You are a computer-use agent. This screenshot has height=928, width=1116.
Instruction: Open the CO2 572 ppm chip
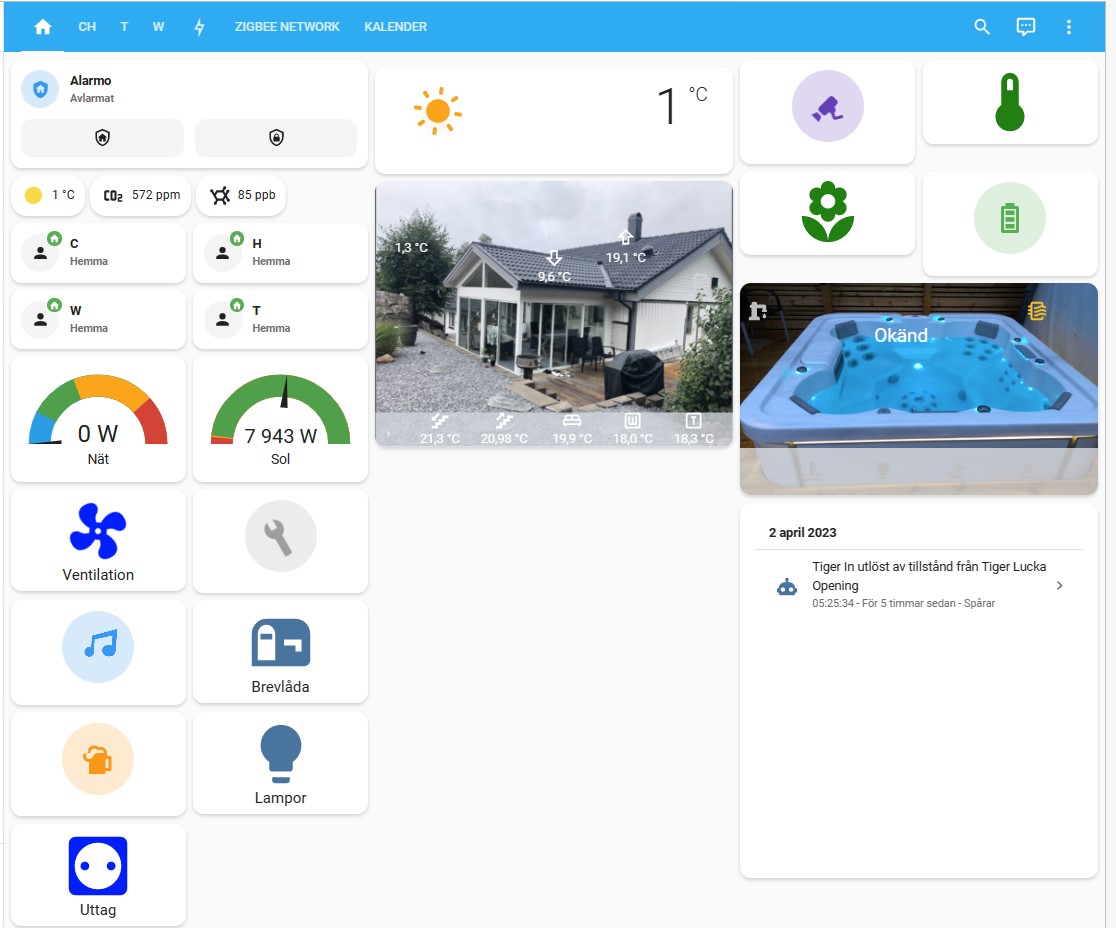tap(141, 195)
